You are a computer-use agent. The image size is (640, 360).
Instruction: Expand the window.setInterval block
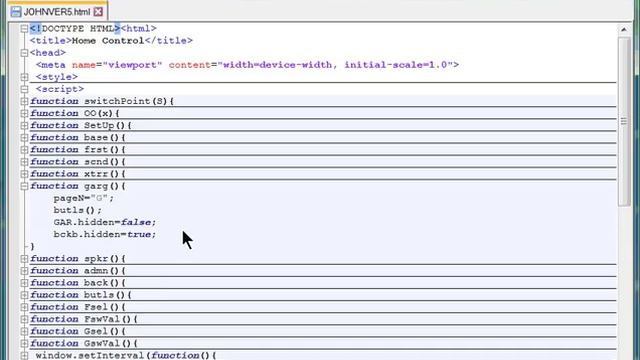(24, 356)
